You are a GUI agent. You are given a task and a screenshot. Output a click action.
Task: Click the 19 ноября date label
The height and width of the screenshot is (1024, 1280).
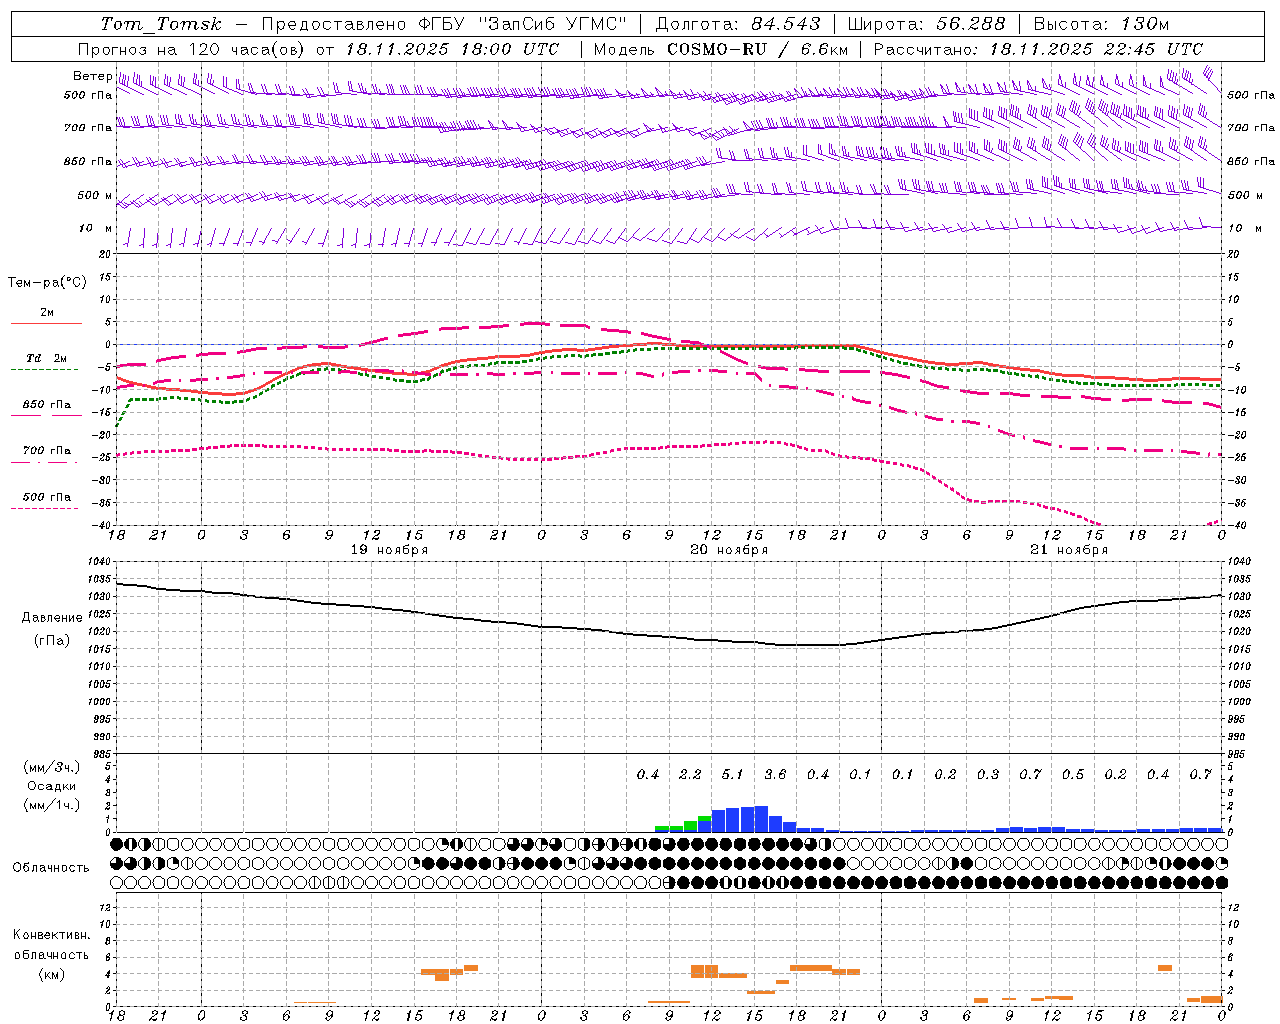point(389,549)
